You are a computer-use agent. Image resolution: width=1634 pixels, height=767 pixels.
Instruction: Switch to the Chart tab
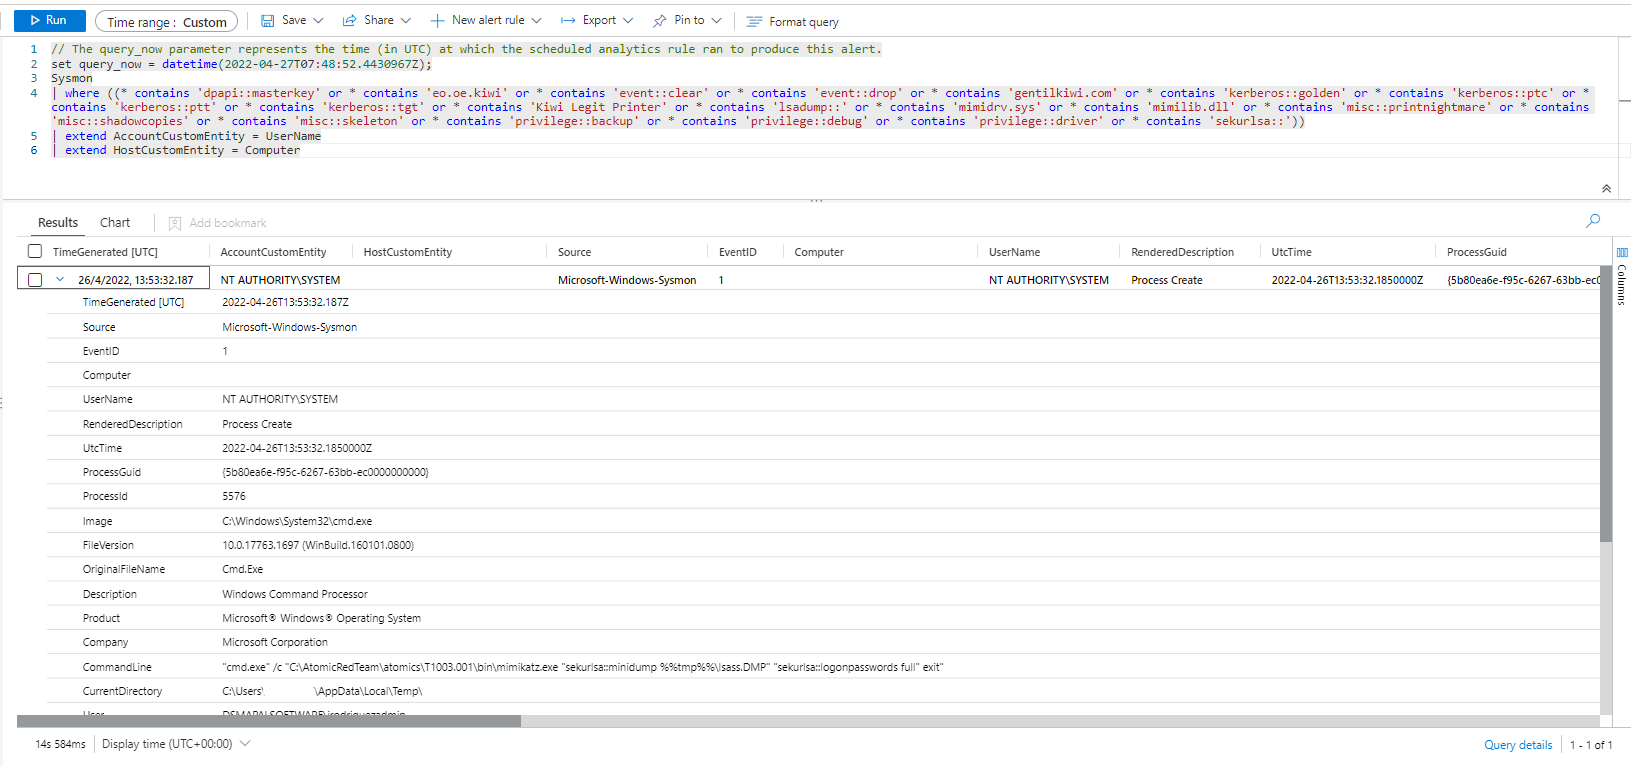tap(115, 223)
